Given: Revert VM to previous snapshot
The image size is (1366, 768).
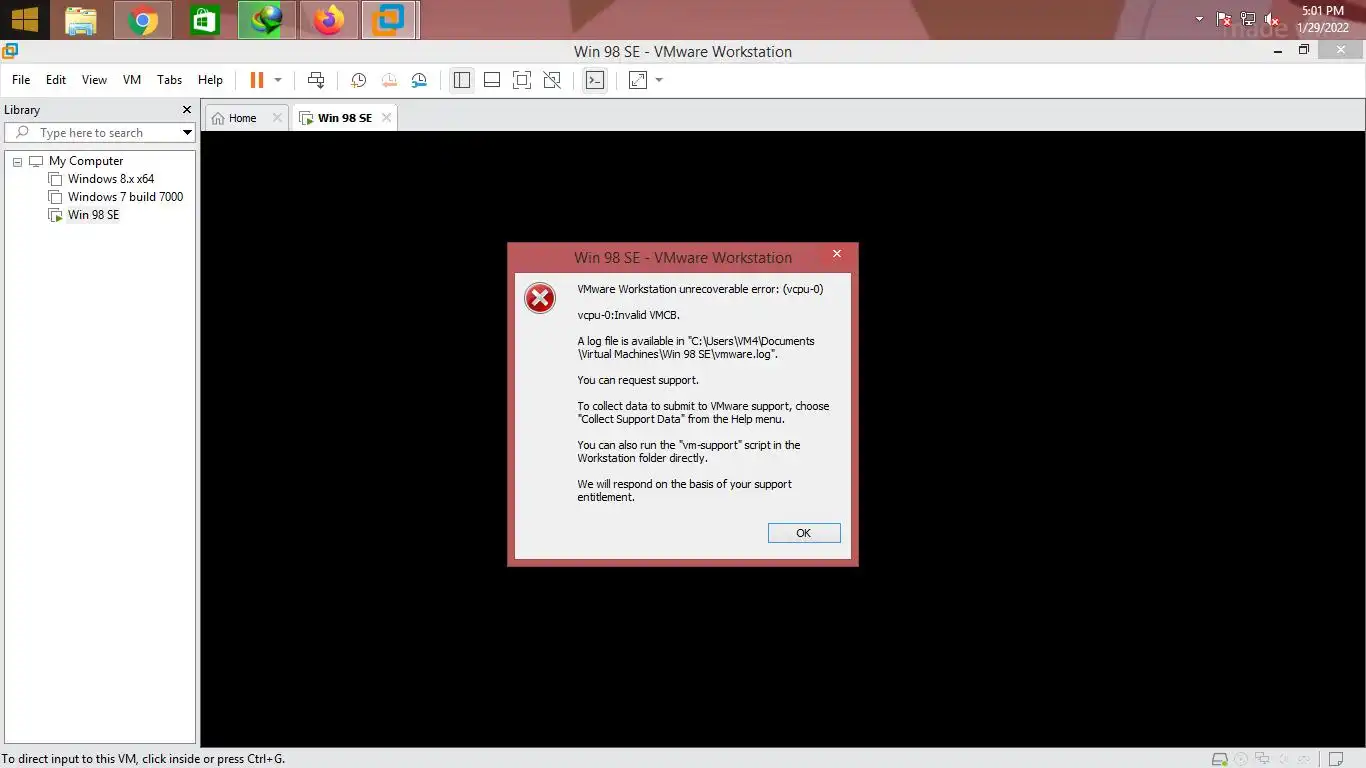Looking at the screenshot, I should click(388, 80).
